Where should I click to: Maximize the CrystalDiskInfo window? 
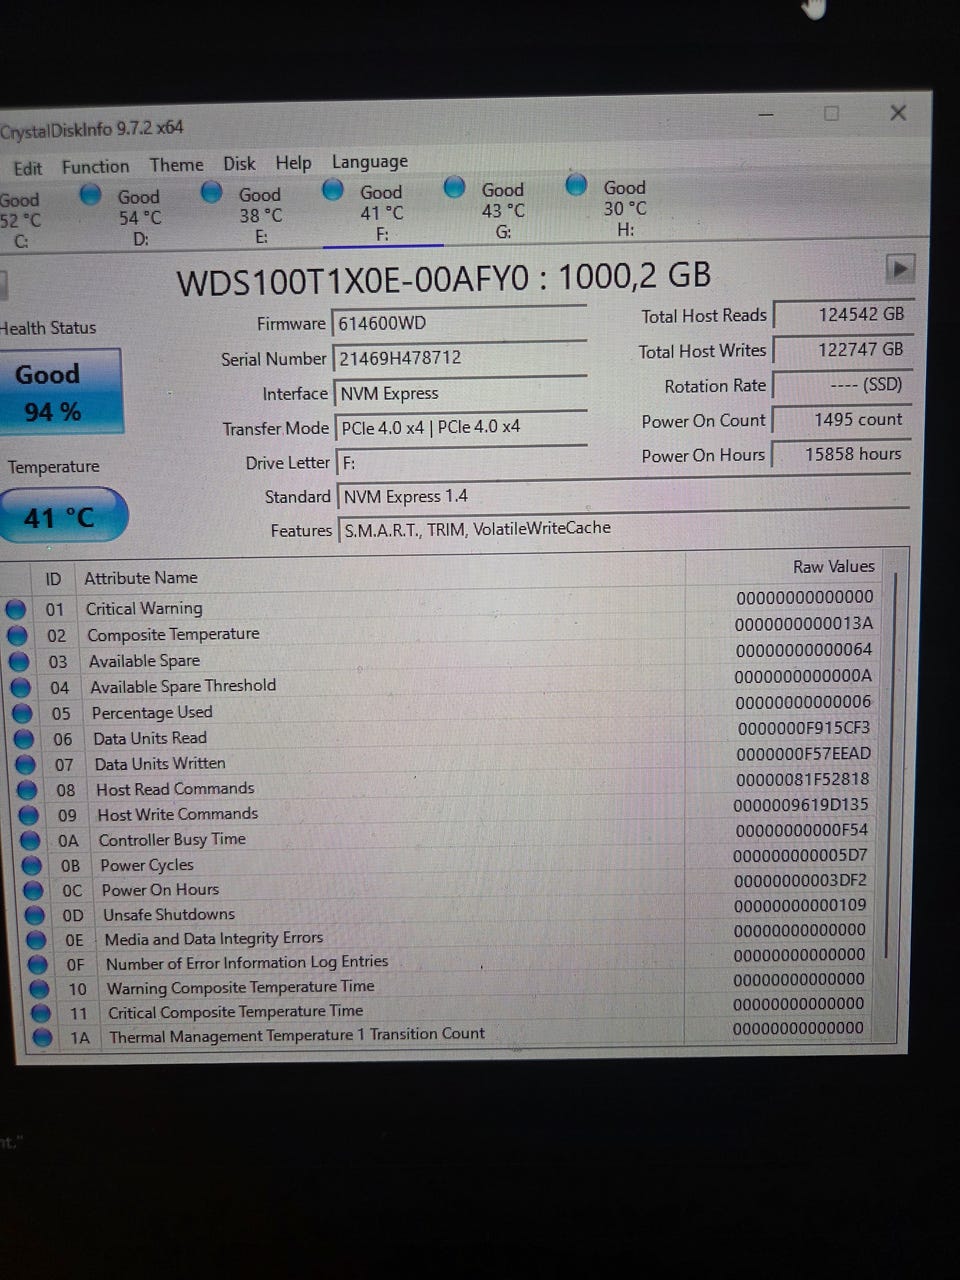(831, 113)
